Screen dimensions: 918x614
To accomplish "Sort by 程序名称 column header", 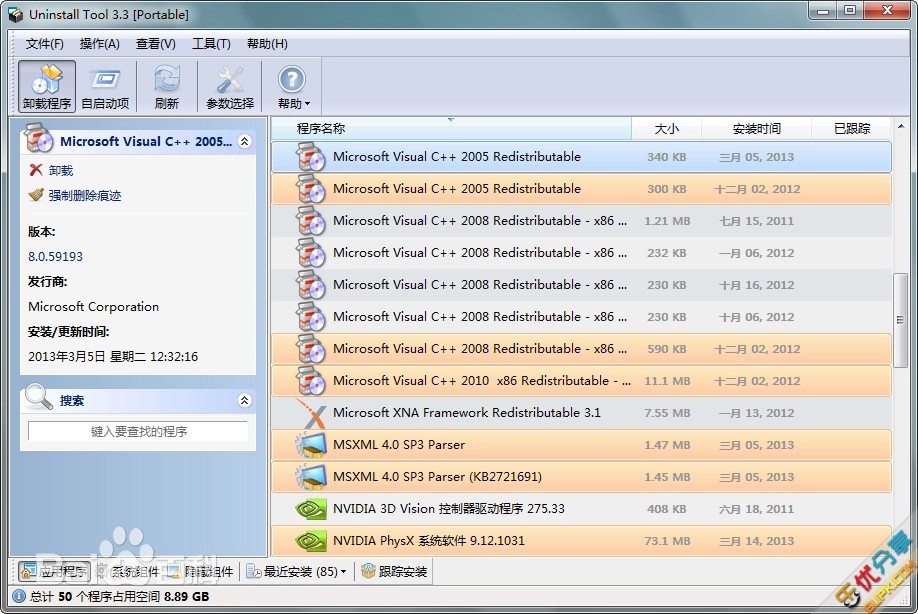I will pyautogui.click(x=451, y=129).
